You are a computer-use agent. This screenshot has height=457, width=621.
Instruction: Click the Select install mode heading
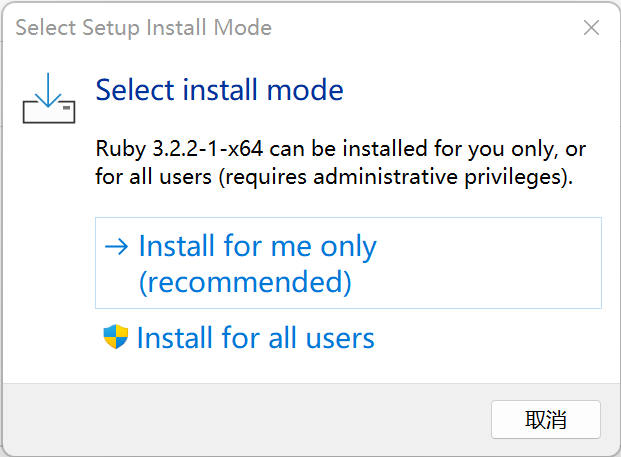[x=219, y=90]
